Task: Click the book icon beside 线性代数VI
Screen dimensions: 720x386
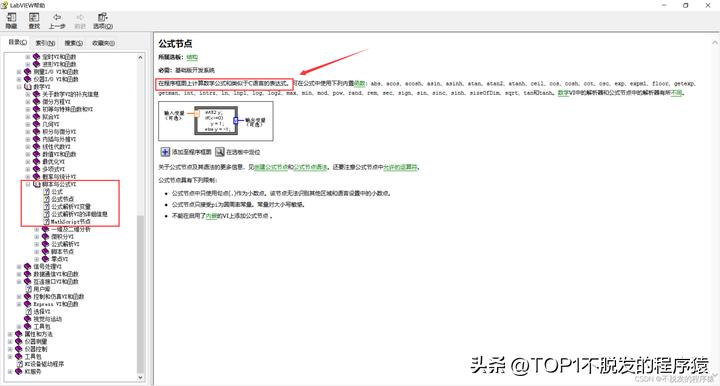Action: (37, 146)
